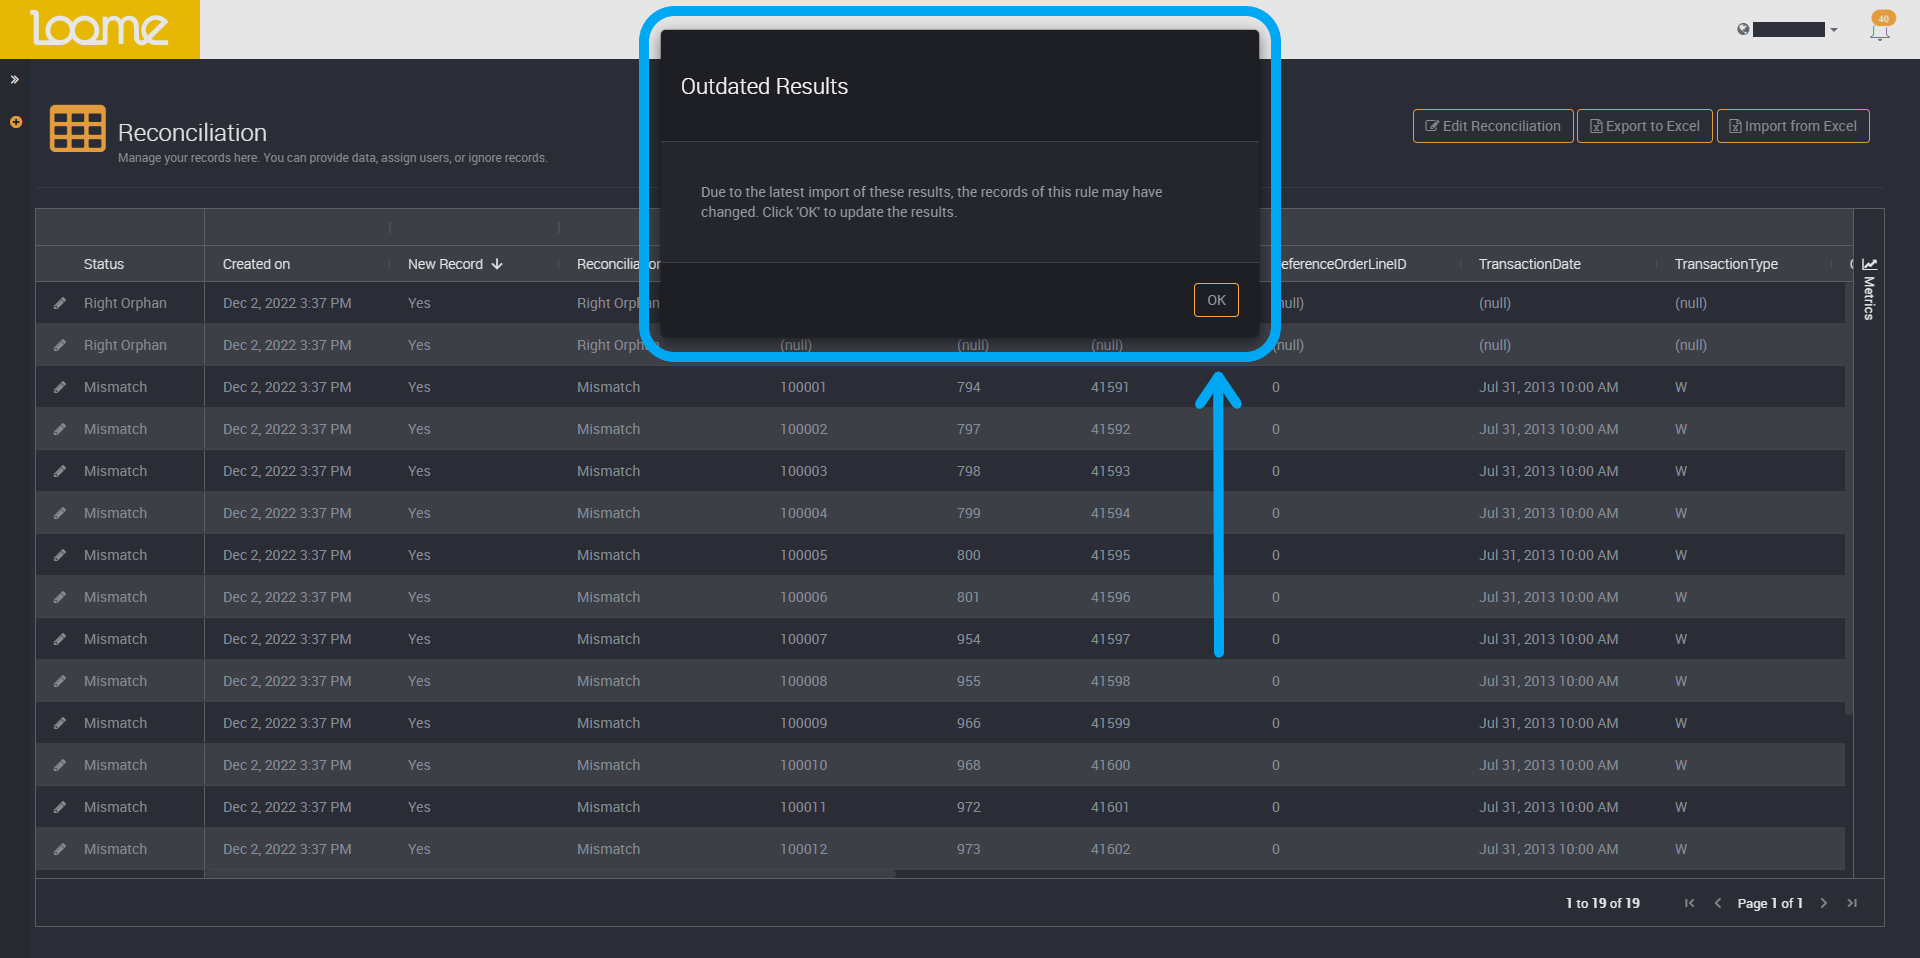The width and height of the screenshot is (1920, 958).
Task: Edit the pencil for record 100010
Action: pos(60,765)
